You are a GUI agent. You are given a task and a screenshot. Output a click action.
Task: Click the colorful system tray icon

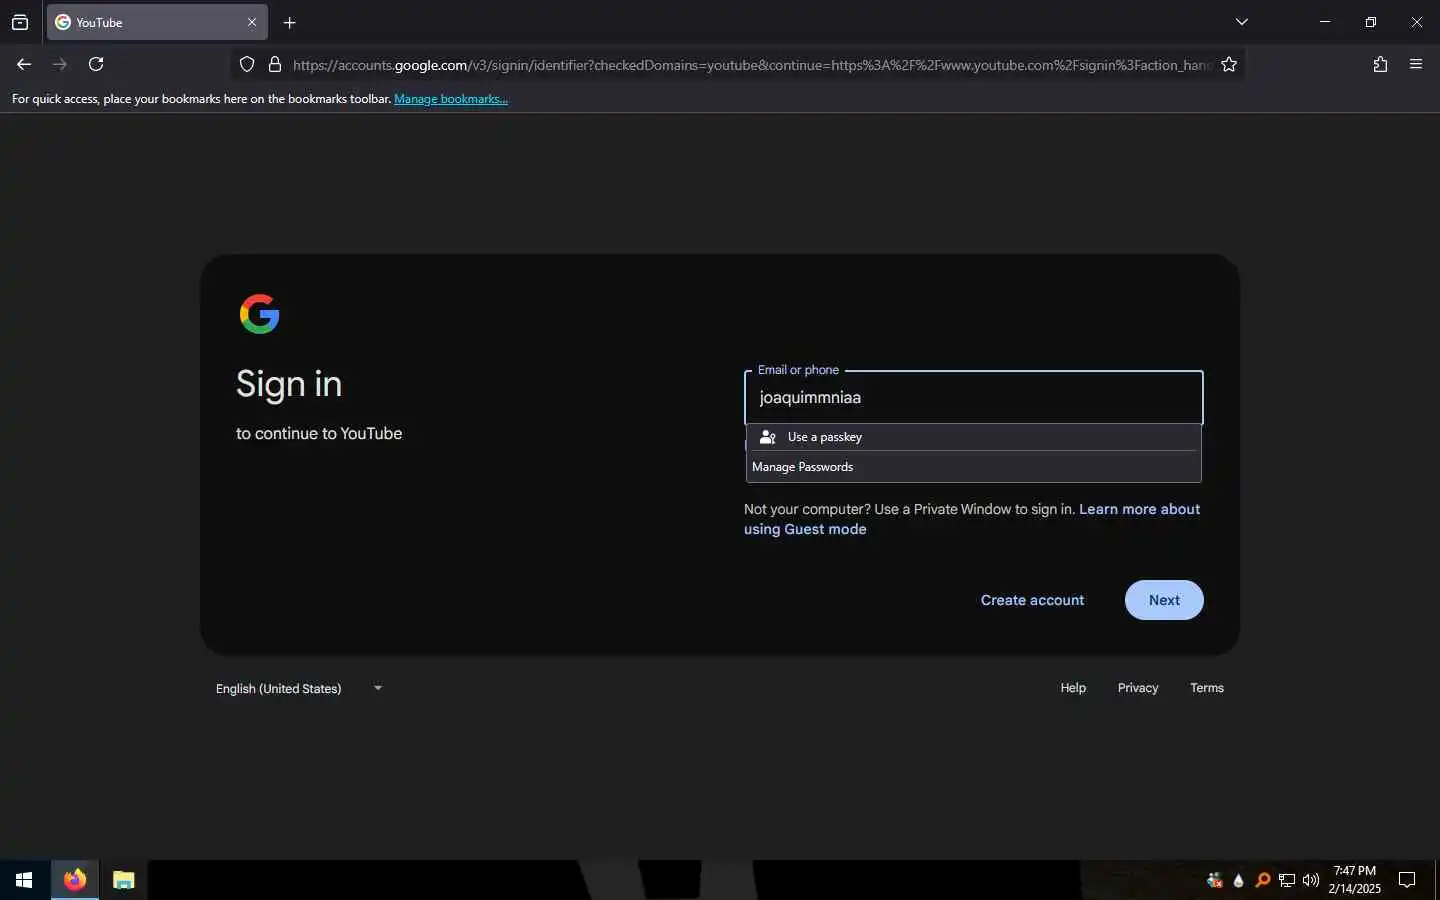click(x=1215, y=880)
